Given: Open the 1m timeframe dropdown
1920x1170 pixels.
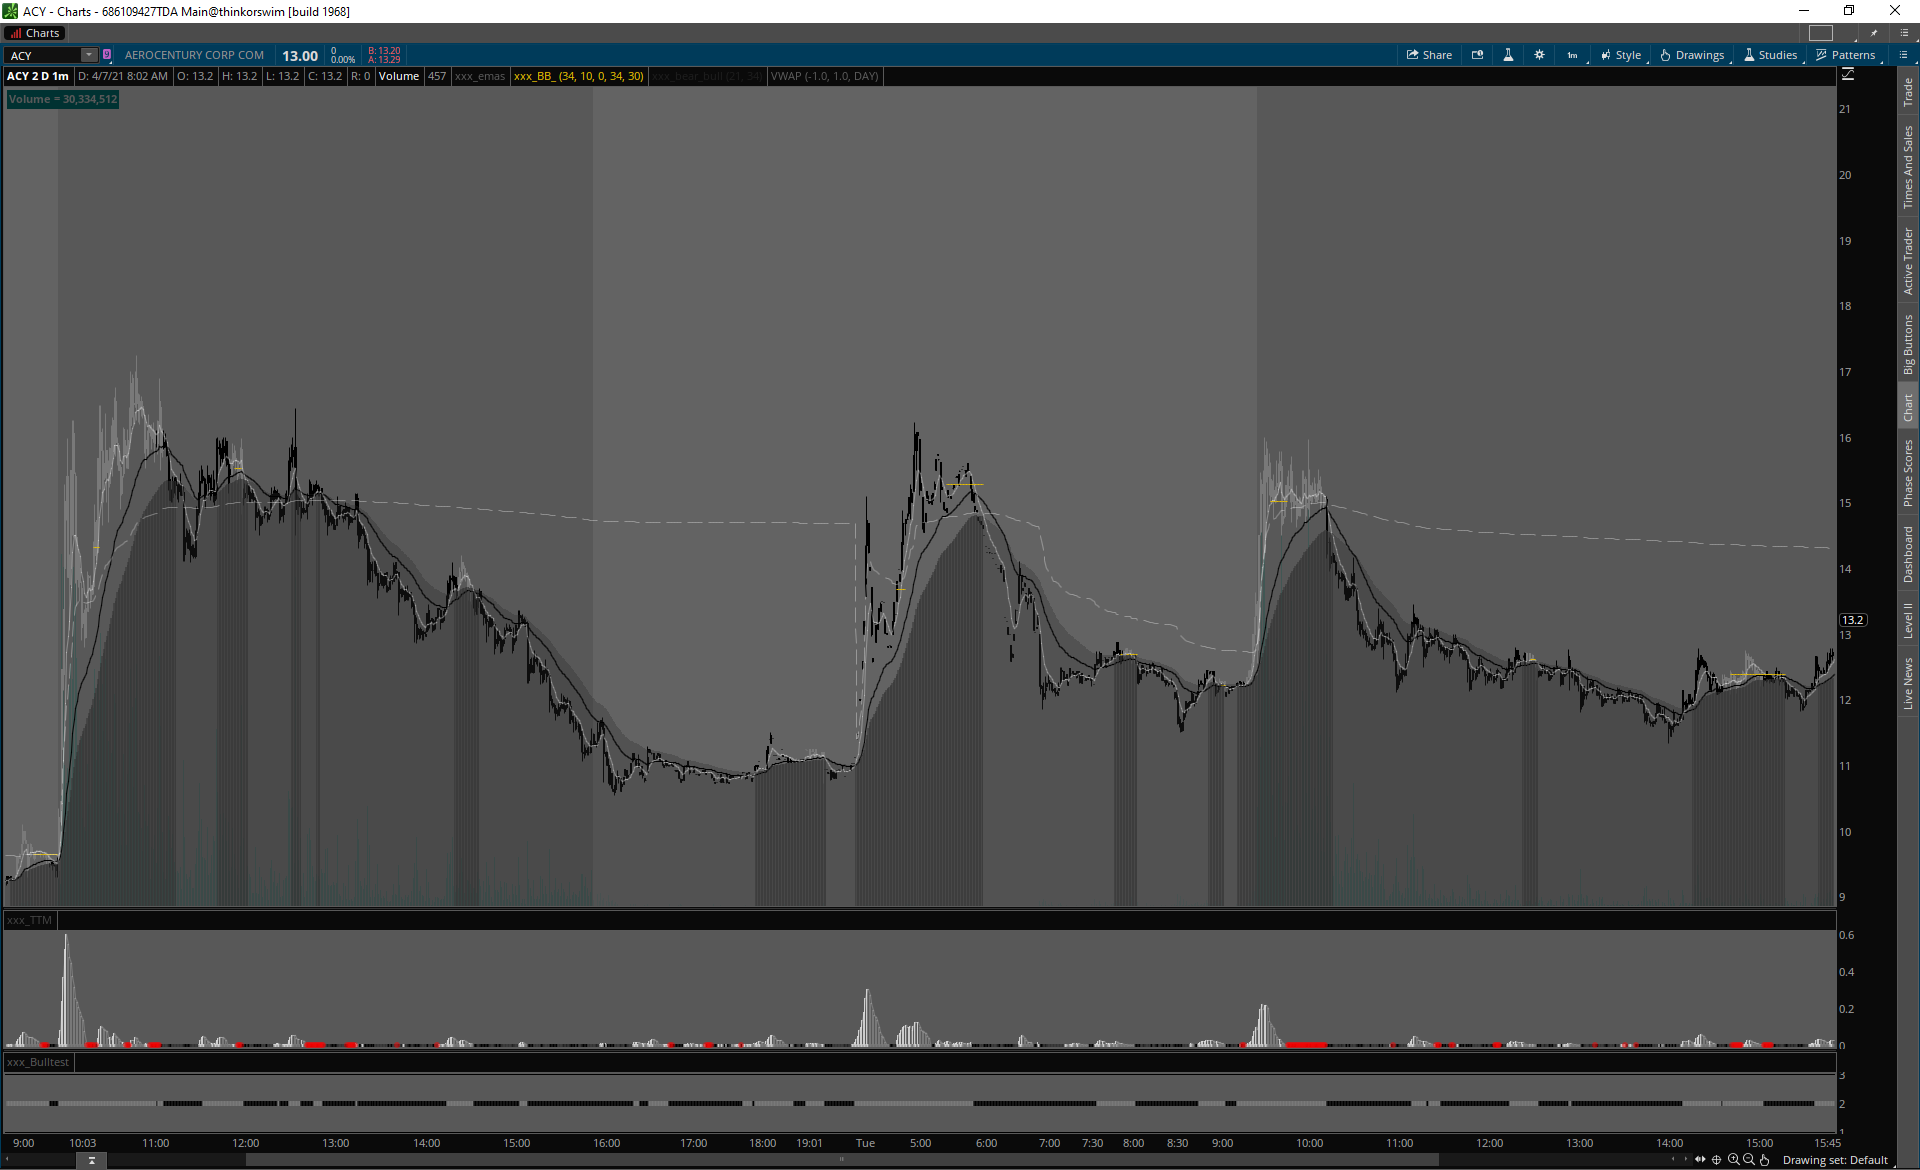Looking at the screenshot, I should (1573, 55).
